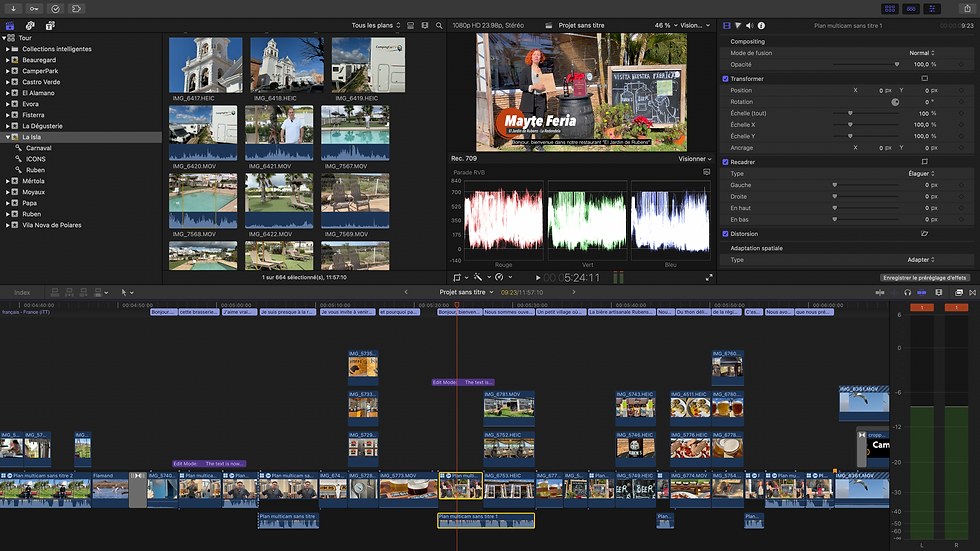Click Enregistrer le préréglage d'effets button
The width and height of the screenshot is (980, 551).
tap(924, 278)
